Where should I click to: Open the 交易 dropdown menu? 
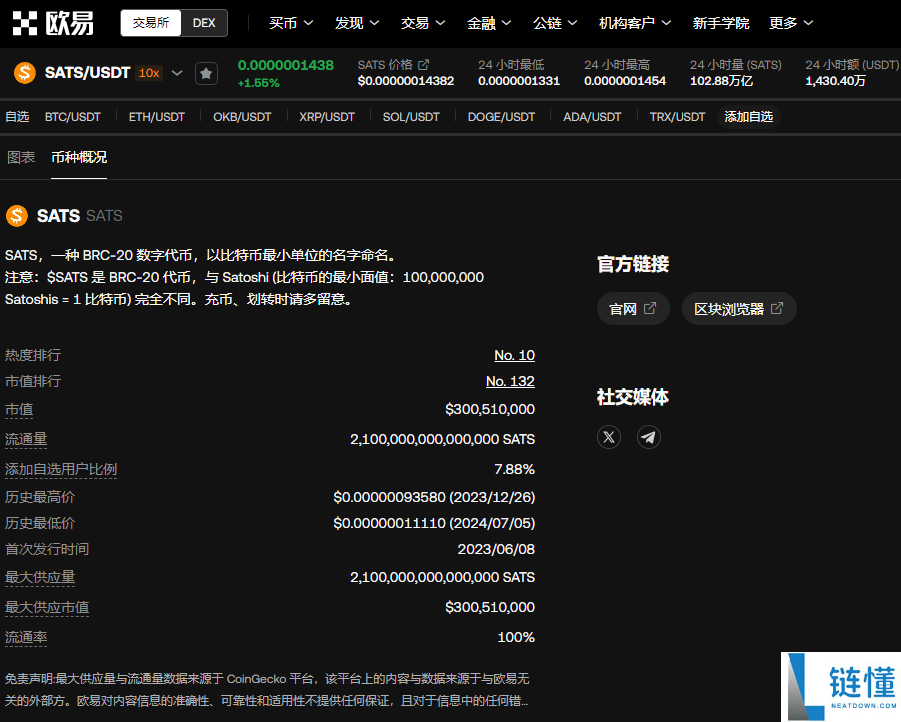coord(423,23)
